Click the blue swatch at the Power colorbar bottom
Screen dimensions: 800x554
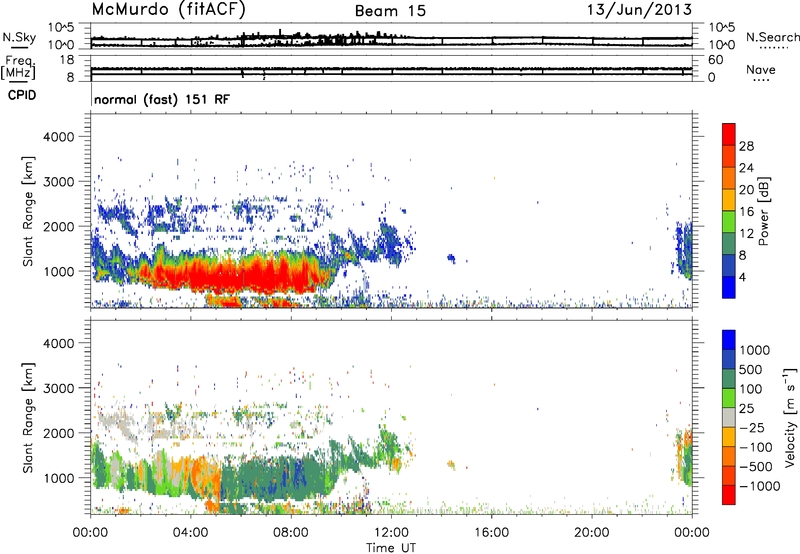pos(729,287)
